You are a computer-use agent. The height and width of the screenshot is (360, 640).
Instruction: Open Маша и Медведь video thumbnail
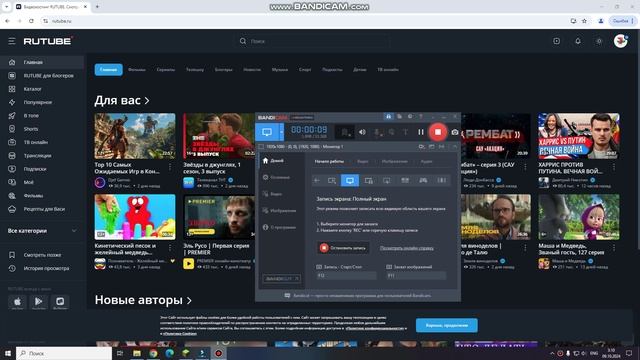[578, 217]
